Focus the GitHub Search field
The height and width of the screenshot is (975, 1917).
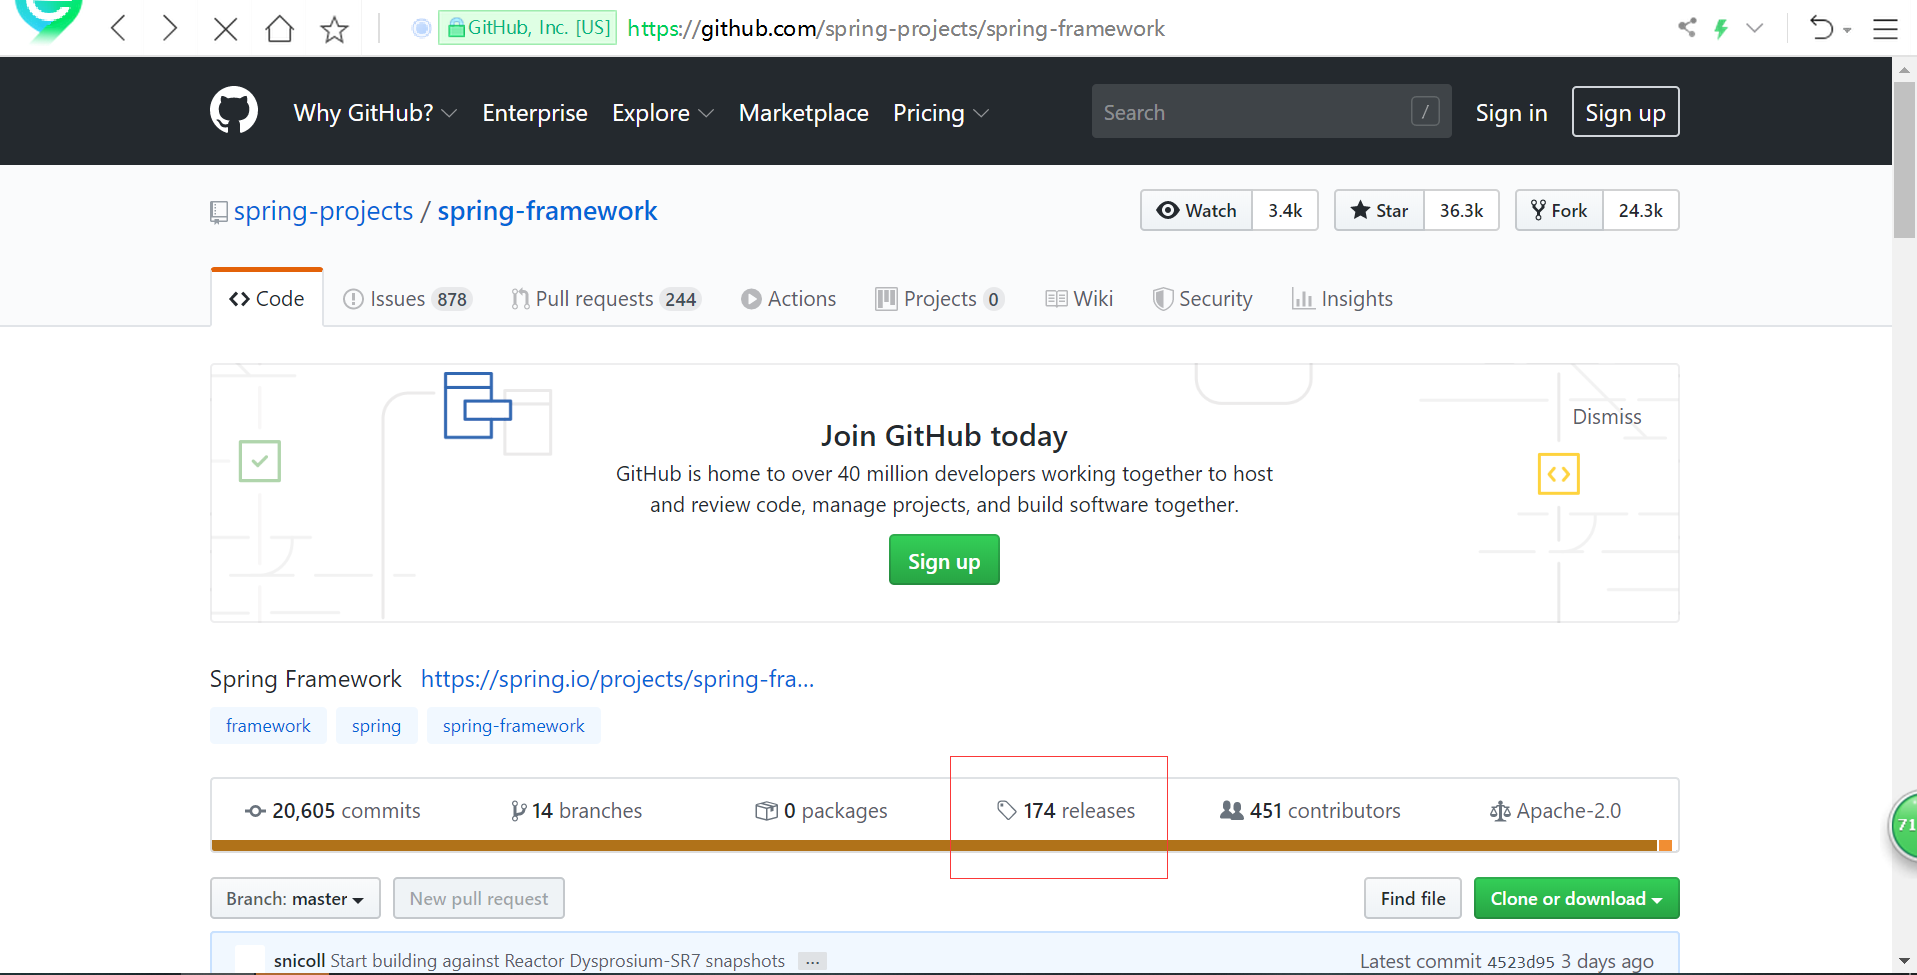click(x=1271, y=111)
